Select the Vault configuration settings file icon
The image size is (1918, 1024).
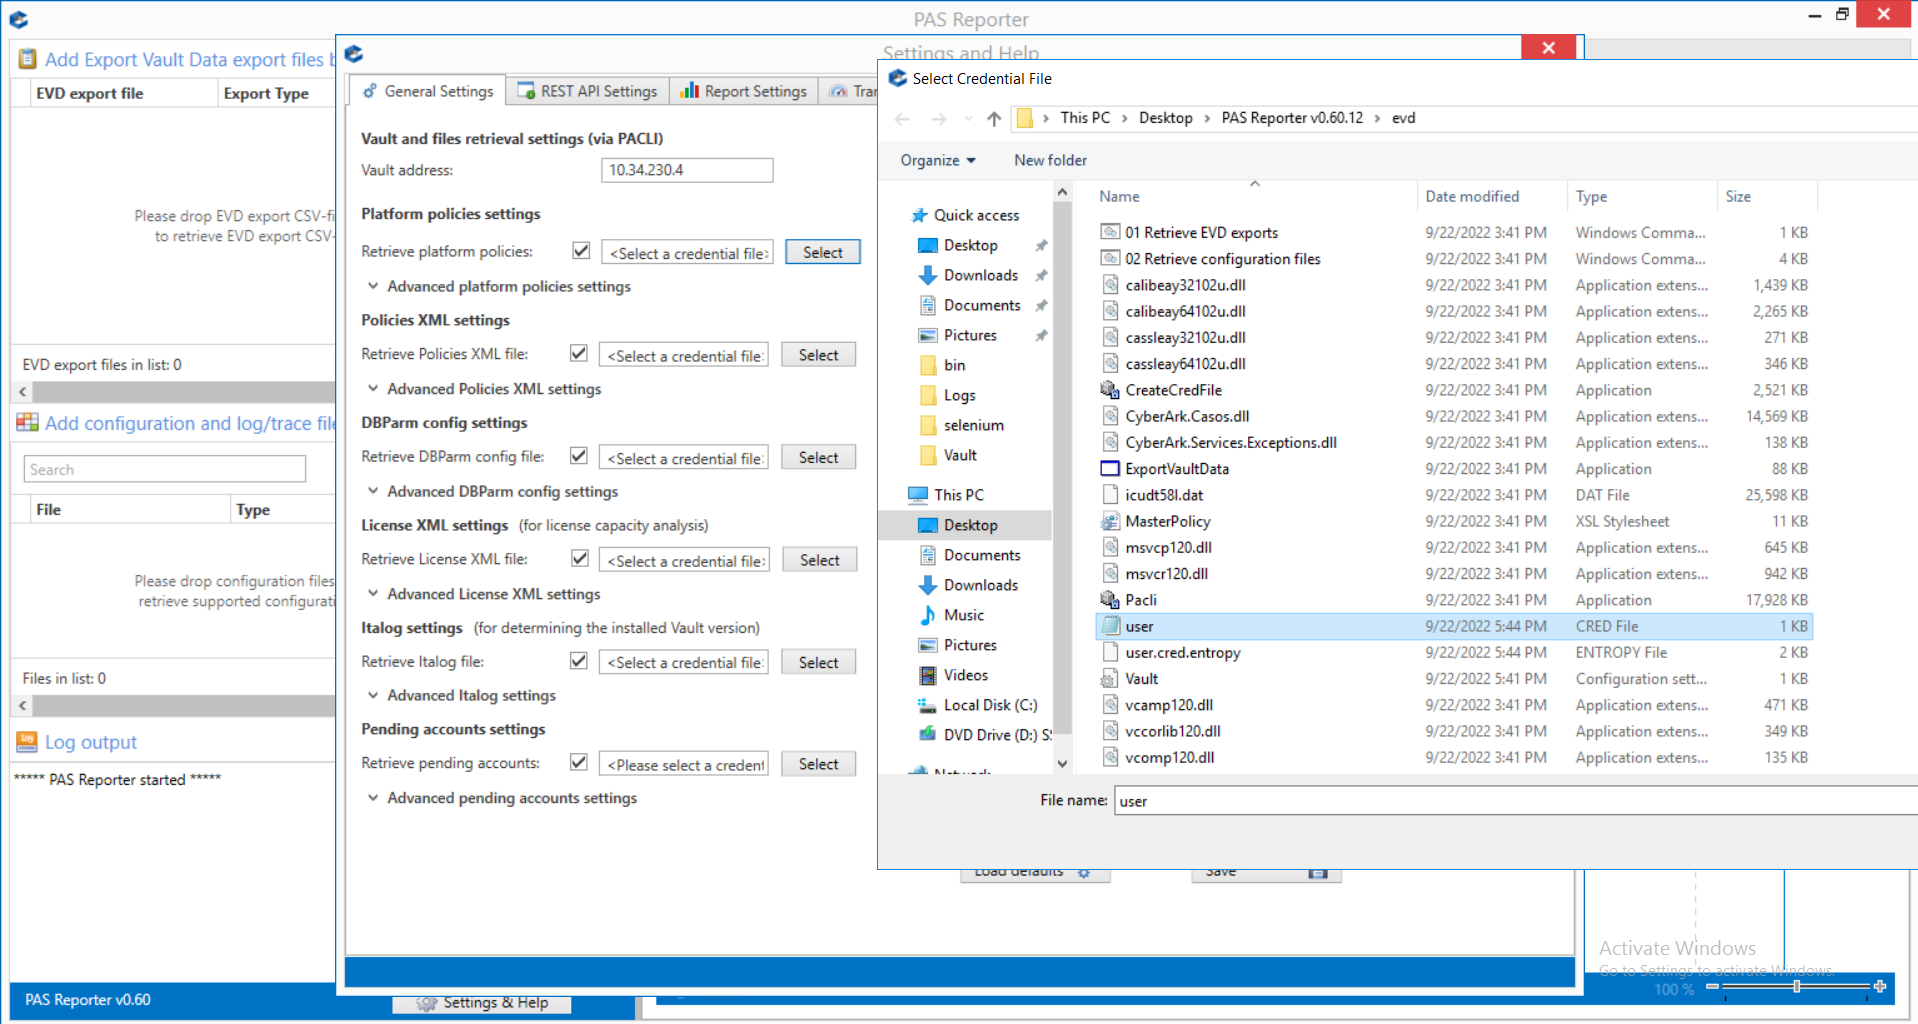(x=1109, y=679)
